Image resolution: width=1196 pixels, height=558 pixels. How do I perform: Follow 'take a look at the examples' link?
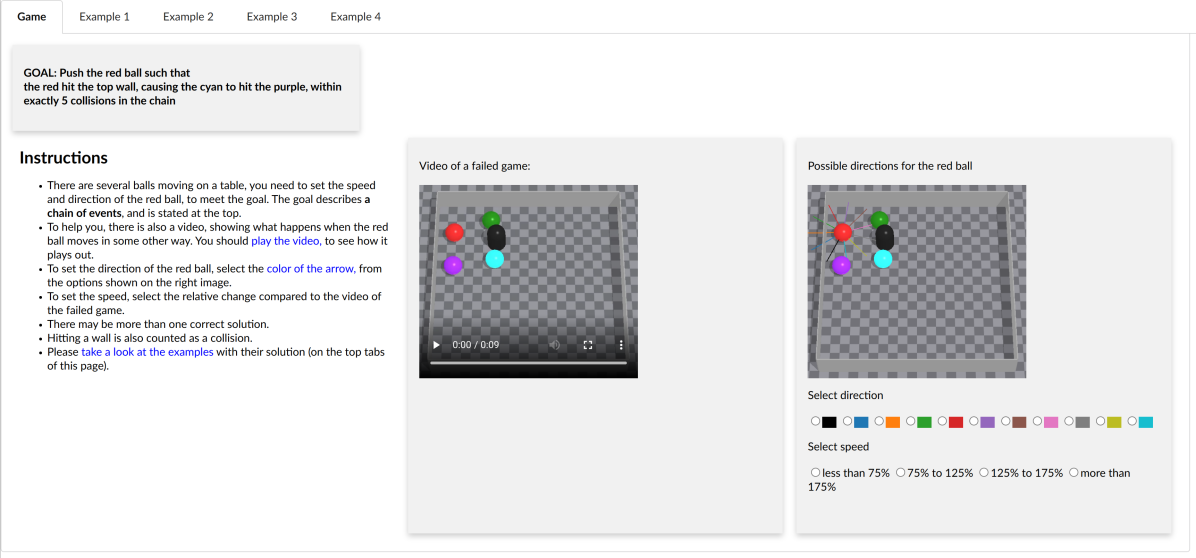147,352
